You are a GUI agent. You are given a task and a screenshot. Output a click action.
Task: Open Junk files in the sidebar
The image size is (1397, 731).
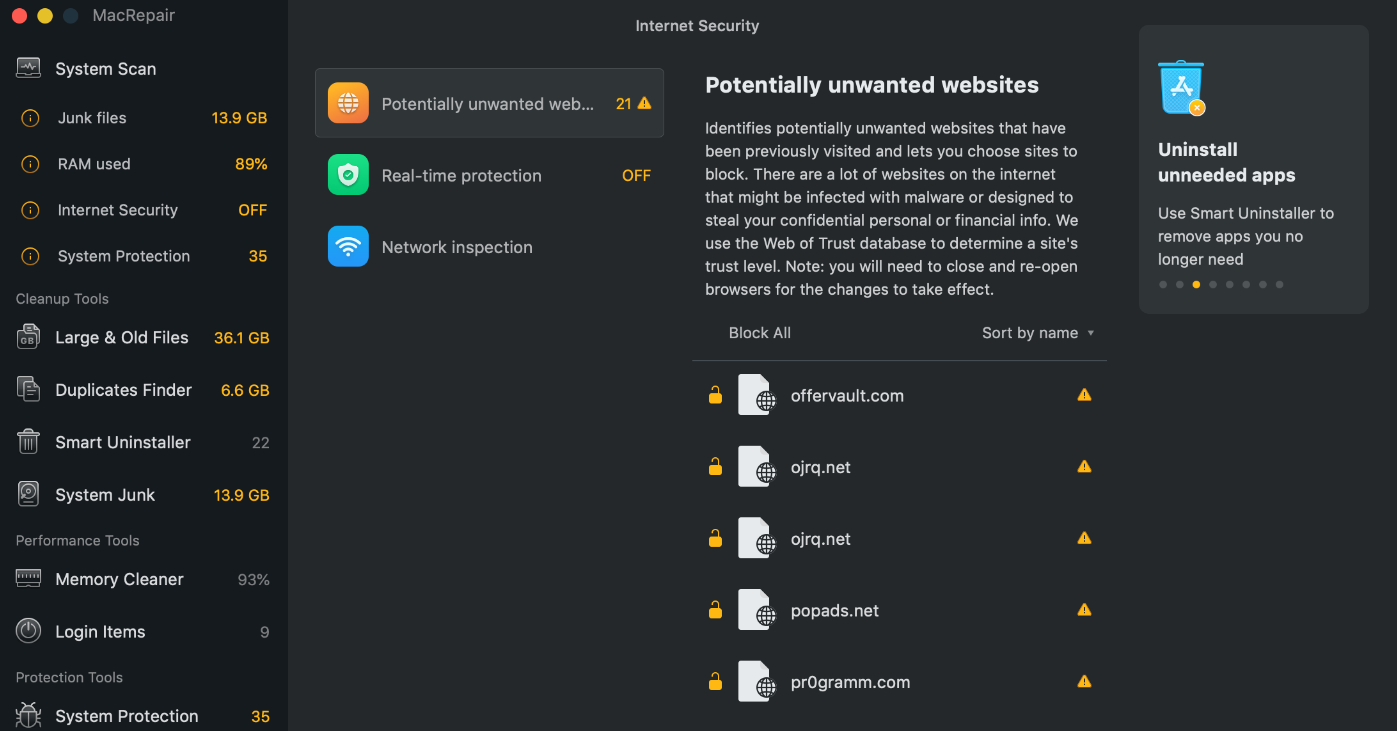(x=92, y=118)
